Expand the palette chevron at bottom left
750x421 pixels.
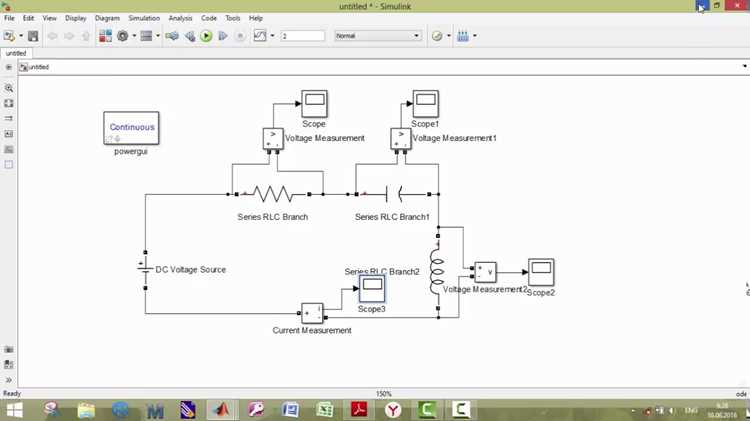tap(9, 380)
